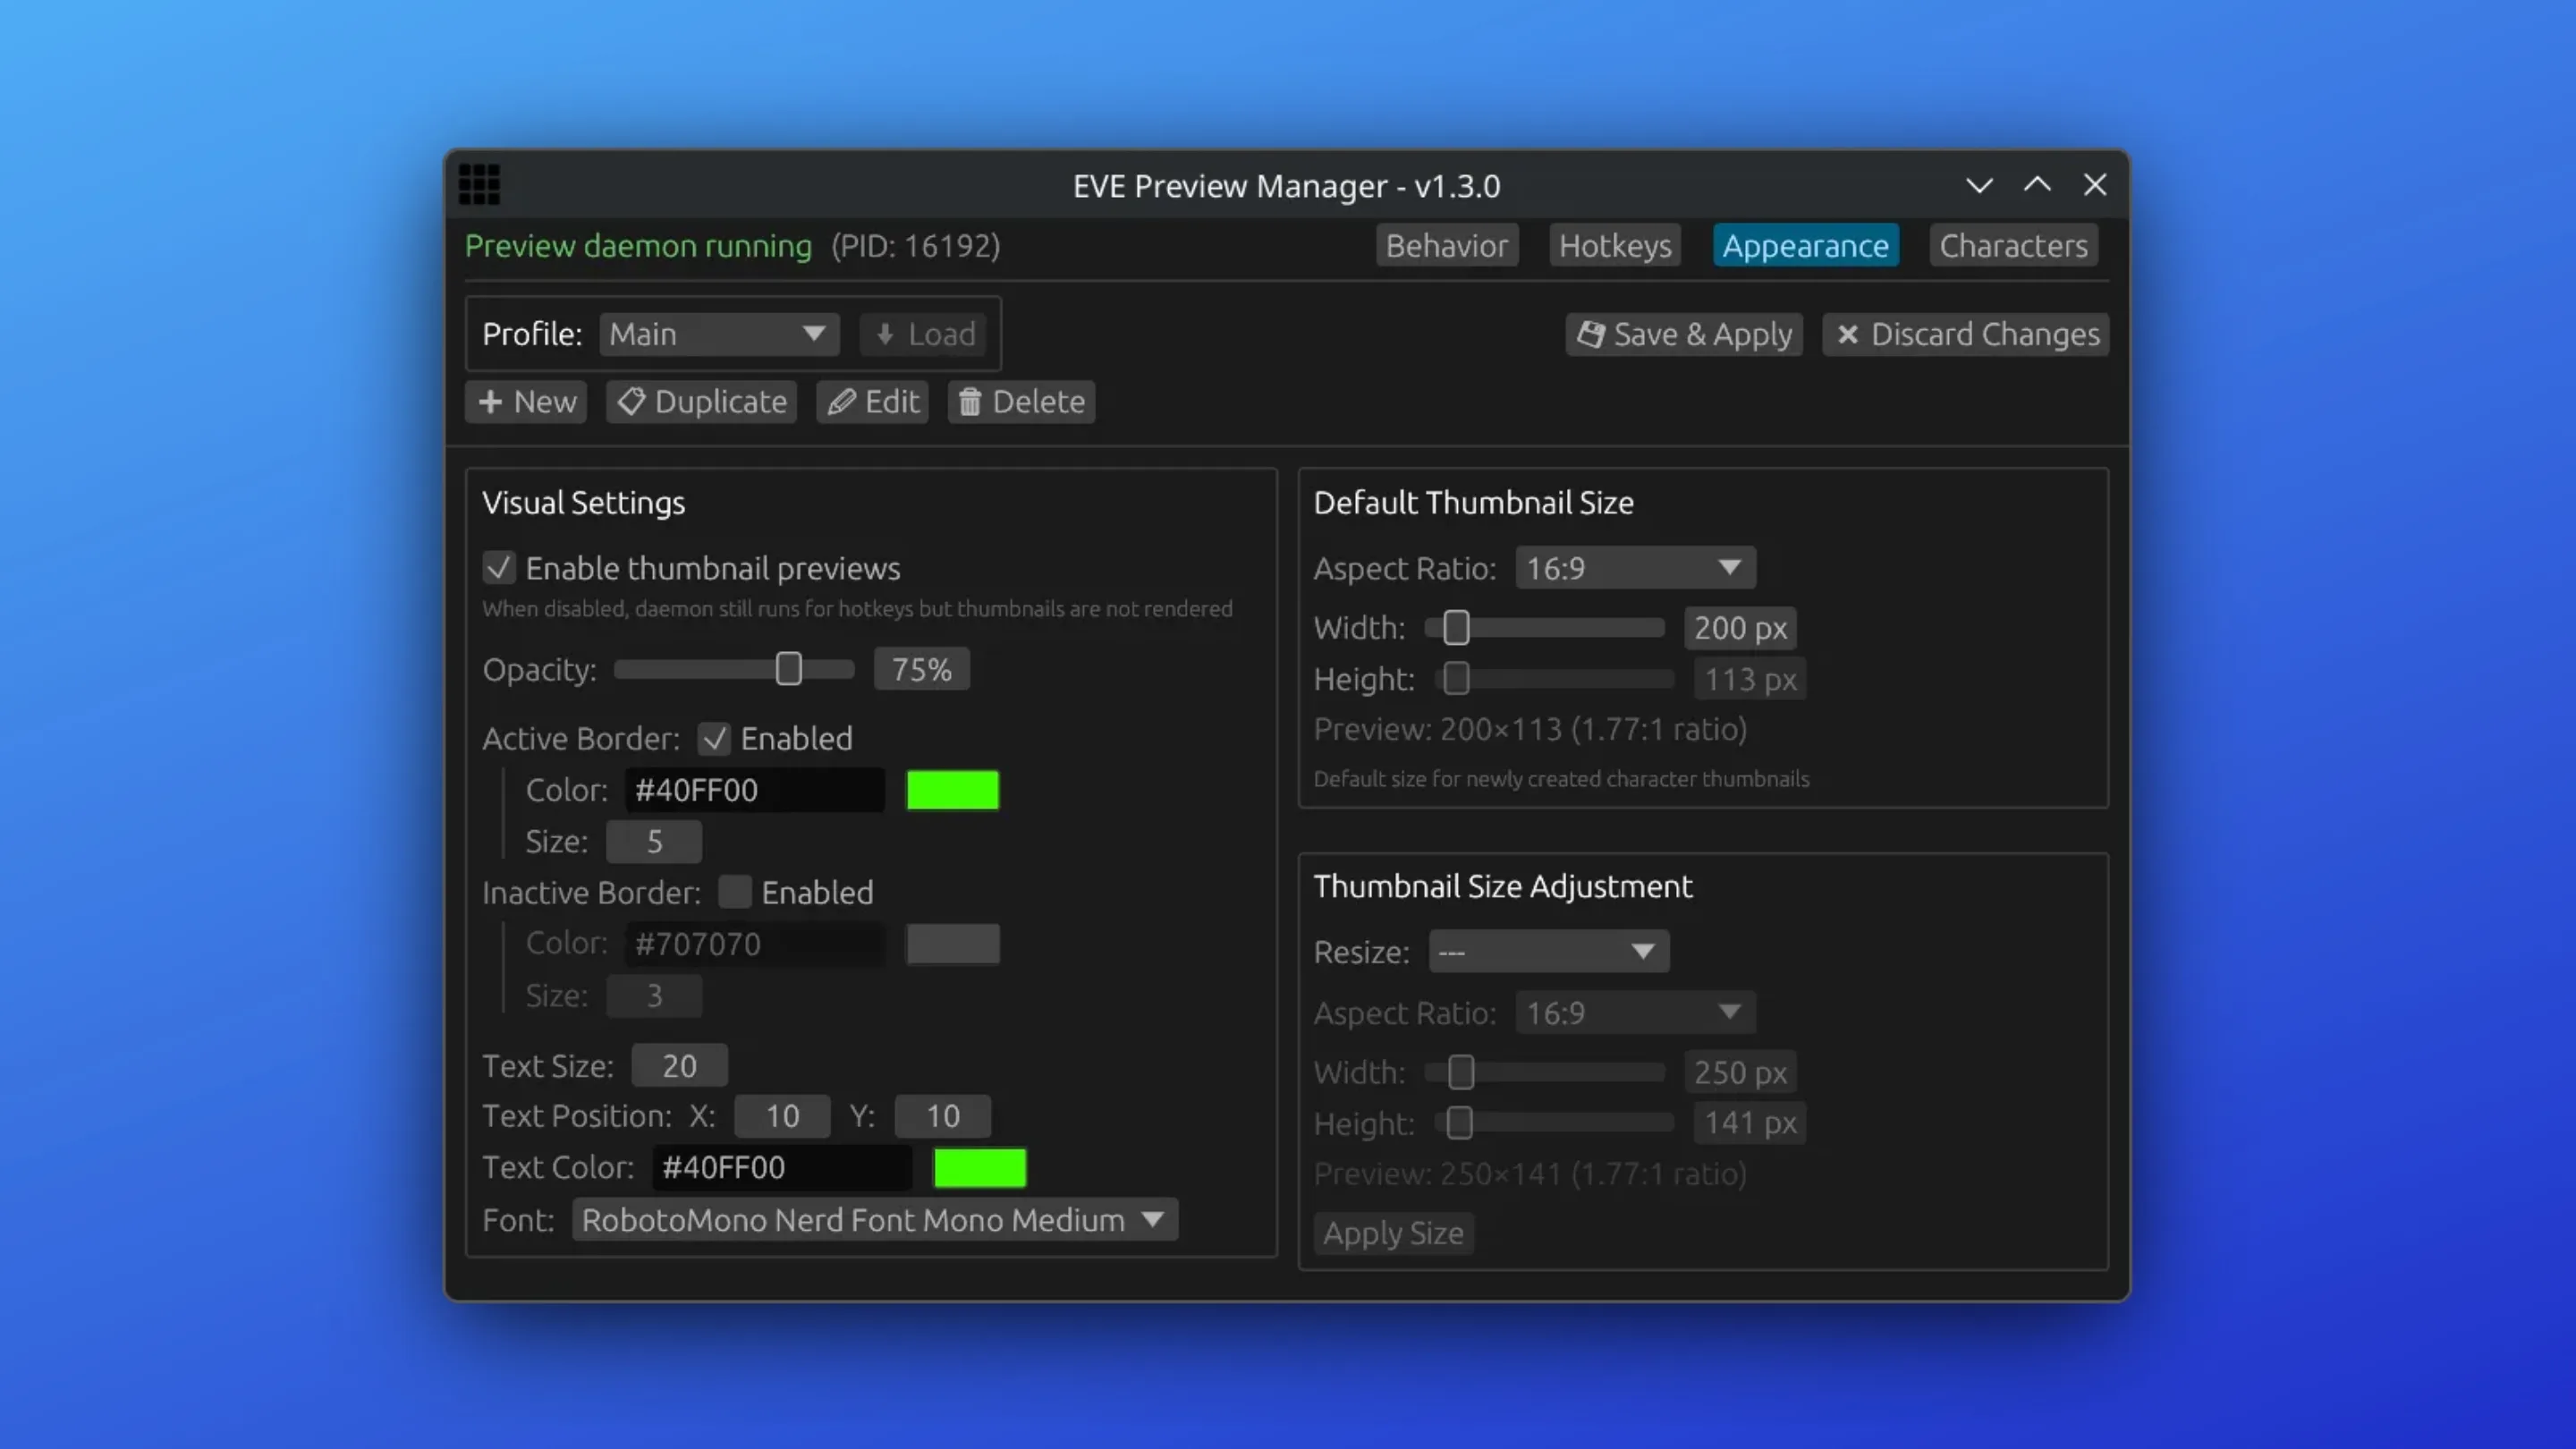The width and height of the screenshot is (2576, 1449).
Task: Open the Profile dropdown showing Main
Action: point(718,334)
